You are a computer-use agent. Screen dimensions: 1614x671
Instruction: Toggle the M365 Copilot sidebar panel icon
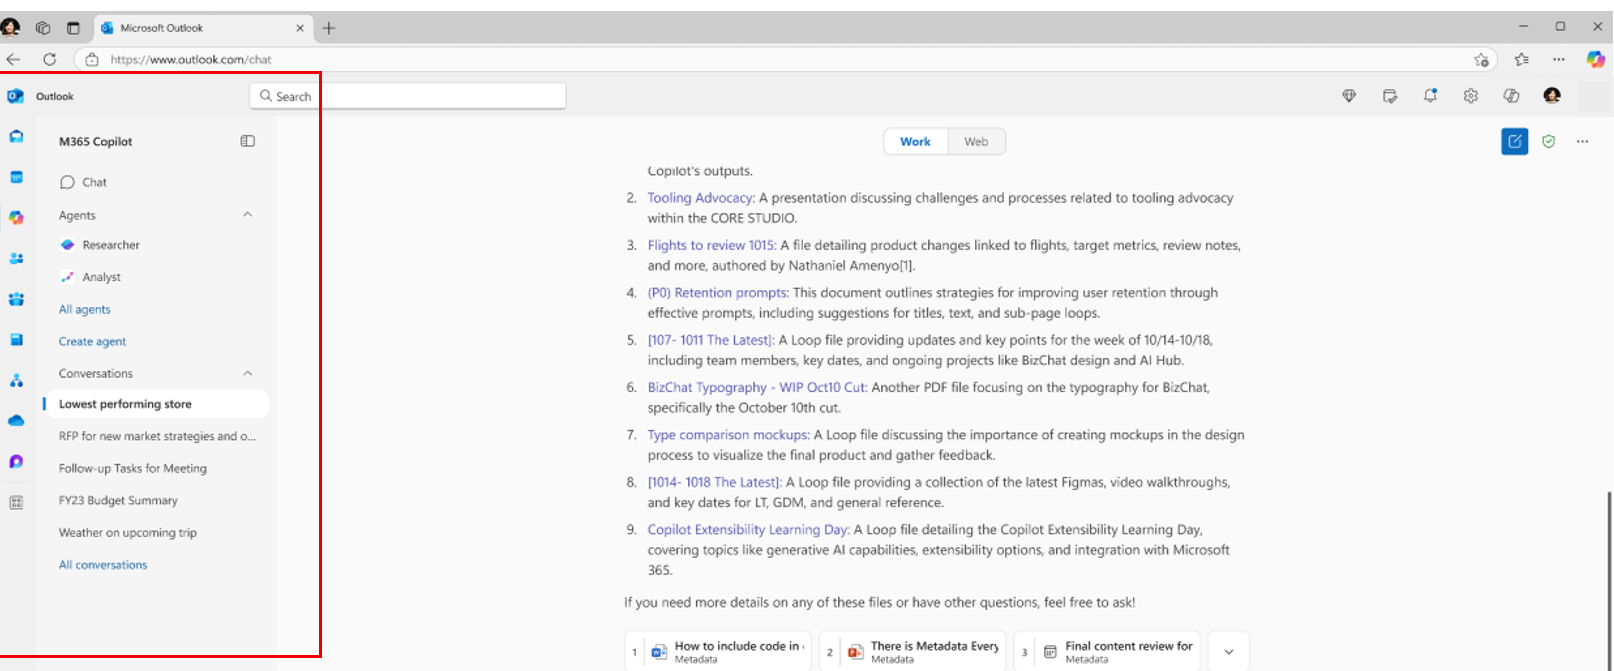(248, 141)
